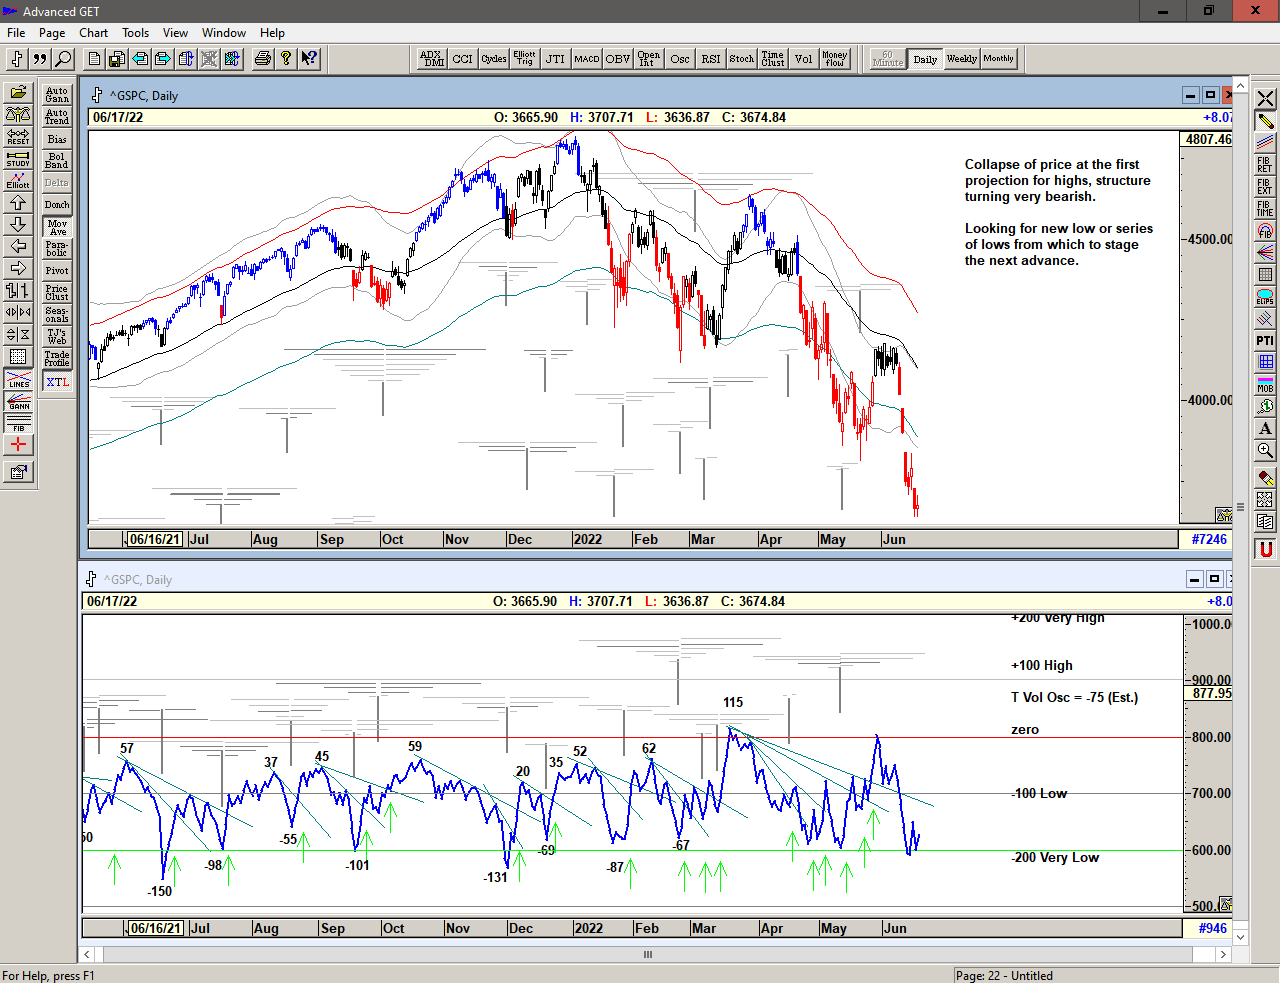Open the Tools menu
The image size is (1280, 983).
(135, 33)
